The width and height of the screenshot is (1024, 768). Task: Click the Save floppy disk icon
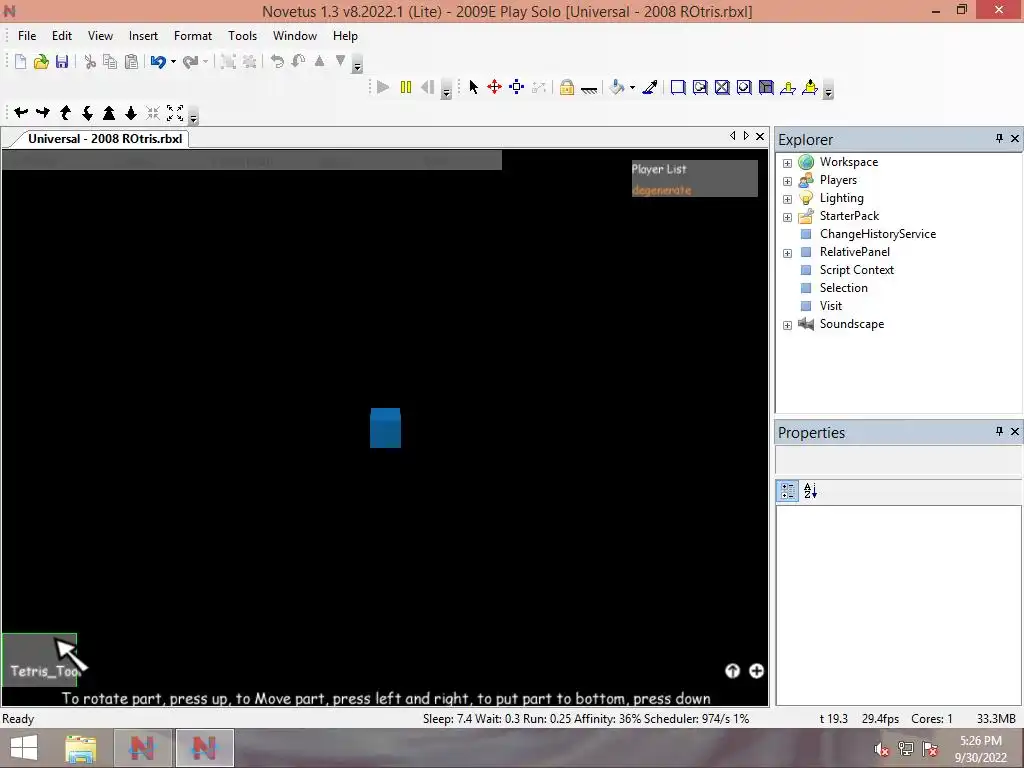tap(62, 61)
